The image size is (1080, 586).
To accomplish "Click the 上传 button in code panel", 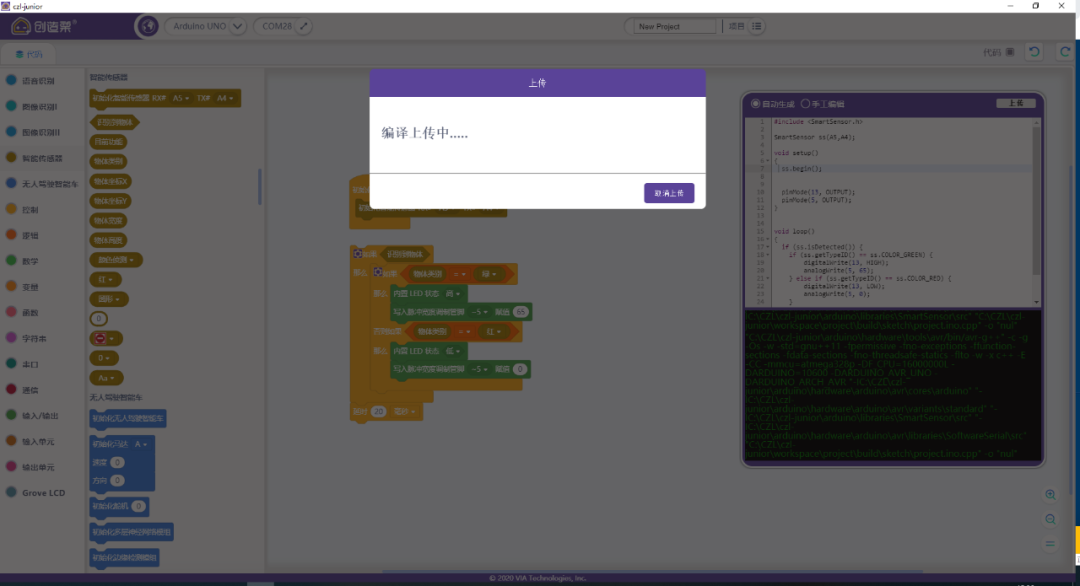I will 1016,103.
